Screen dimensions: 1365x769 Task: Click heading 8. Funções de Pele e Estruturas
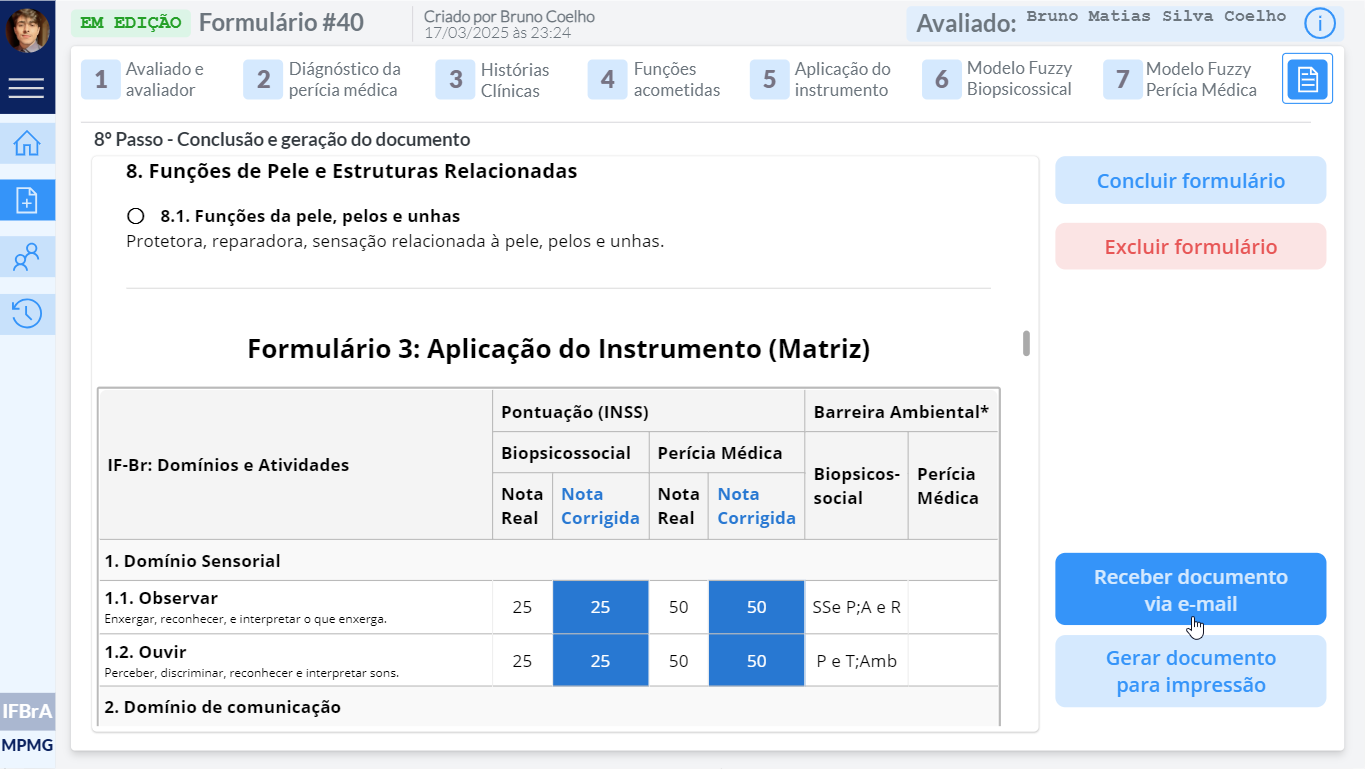click(352, 171)
